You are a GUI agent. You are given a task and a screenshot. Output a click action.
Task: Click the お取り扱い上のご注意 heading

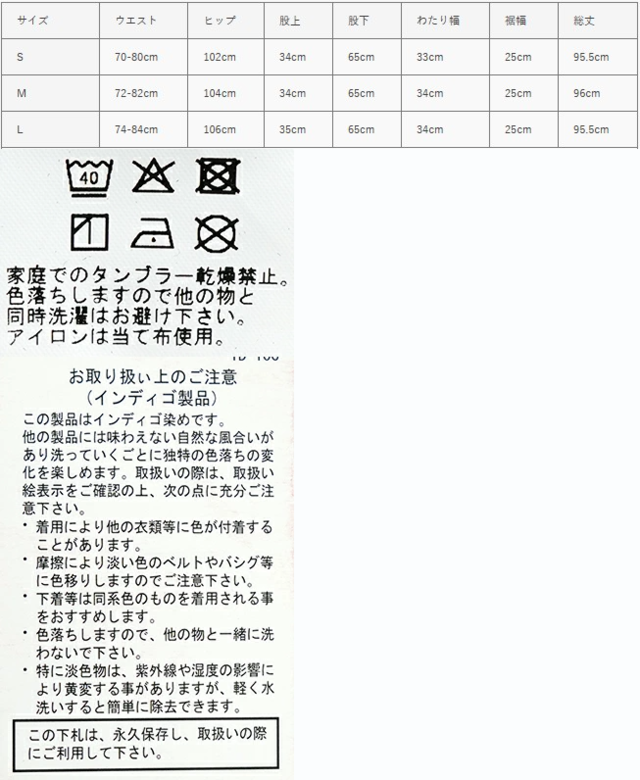click(x=152, y=377)
